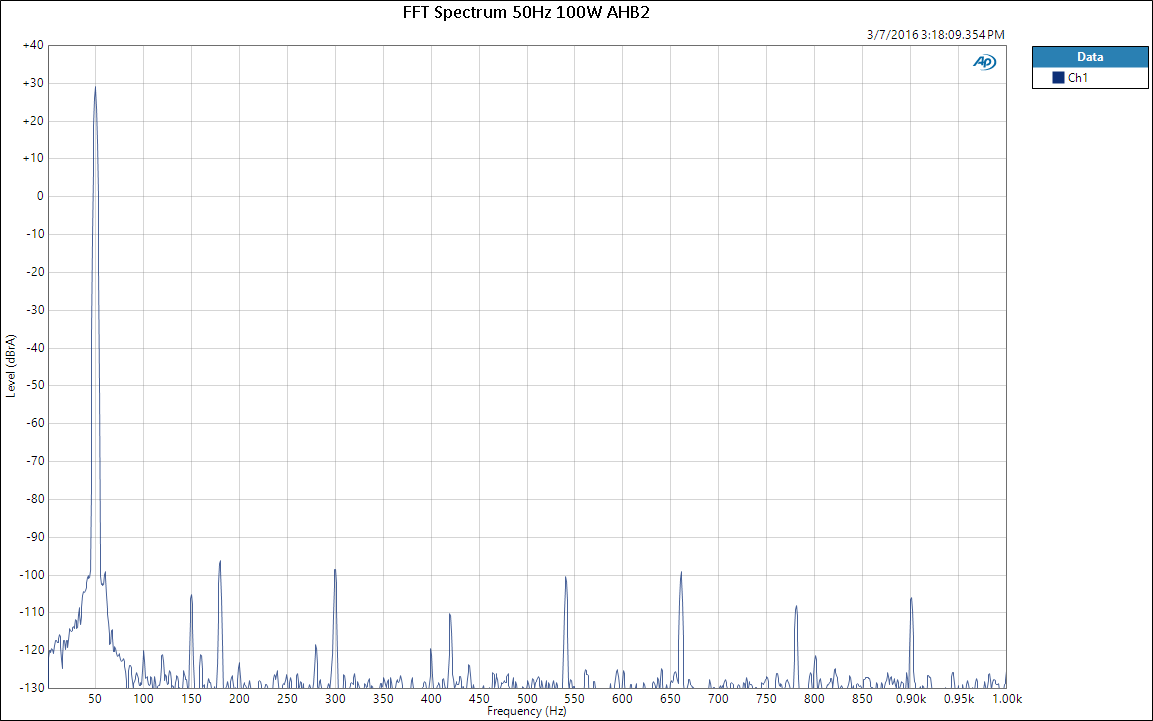Click the Frequency (Hz) axis title
Viewport: 1153px width, 721px height.
(526, 711)
